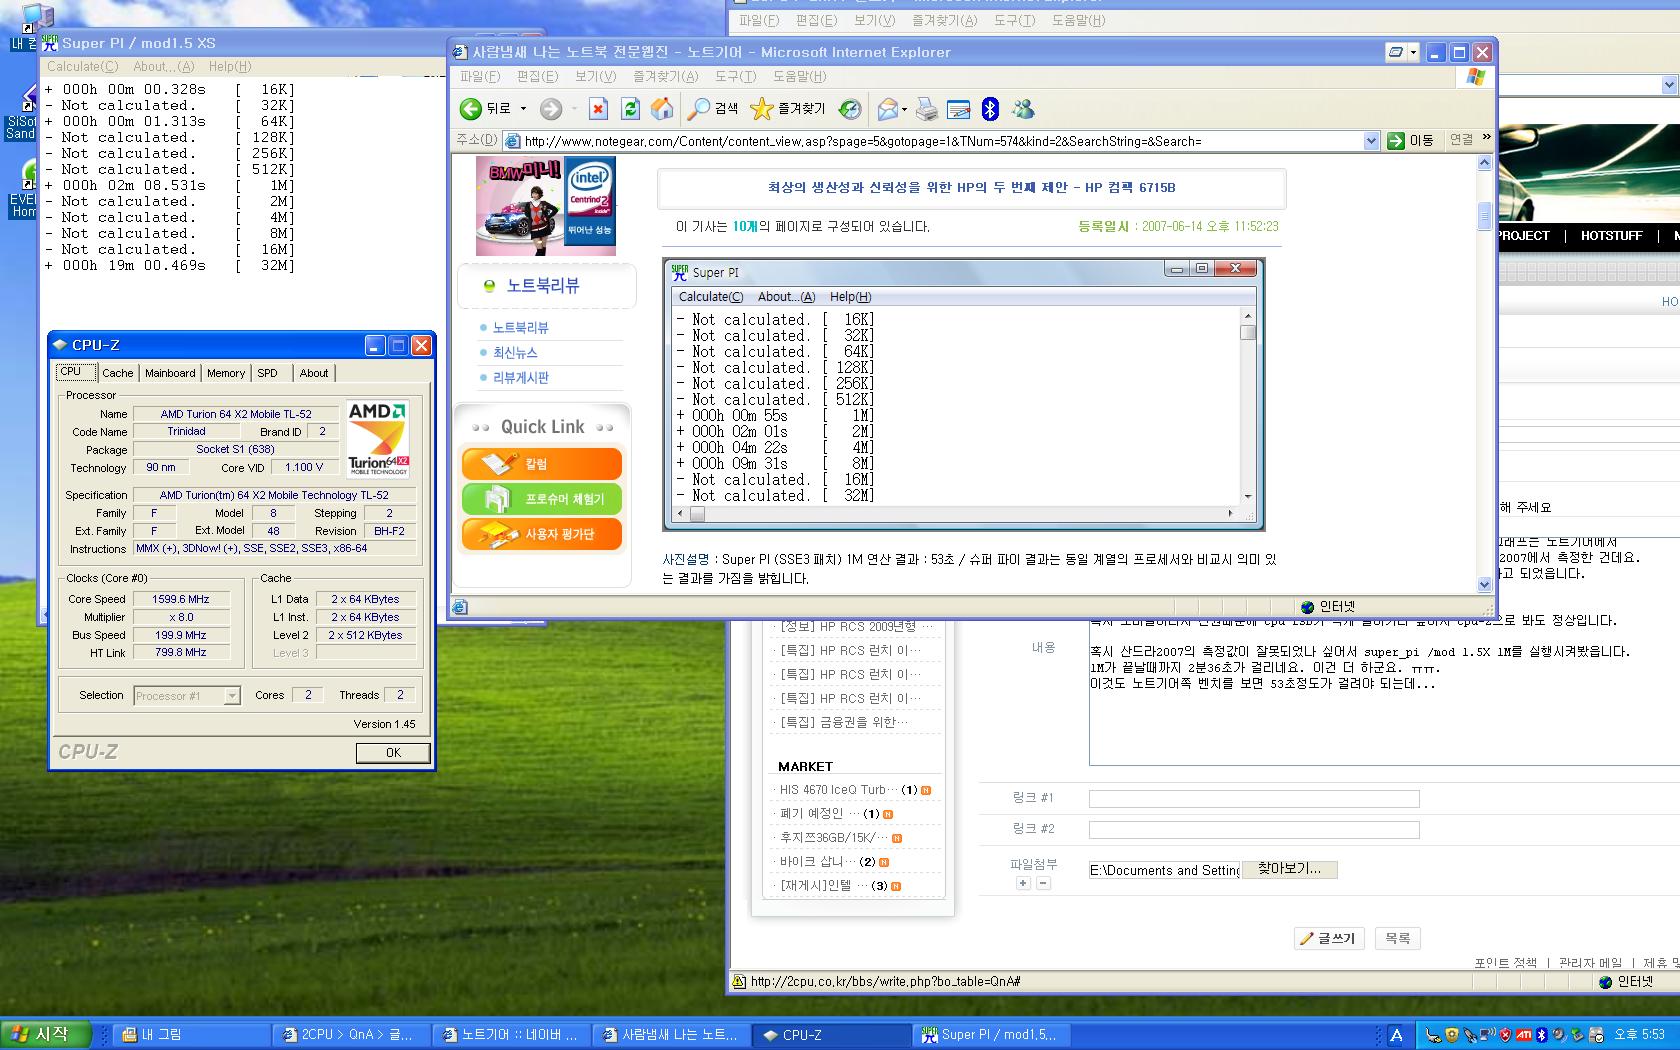The width and height of the screenshot is (1680, 1050).
Task: Open the 즐겨찾기 favorites star
Action: pos(788,109)
